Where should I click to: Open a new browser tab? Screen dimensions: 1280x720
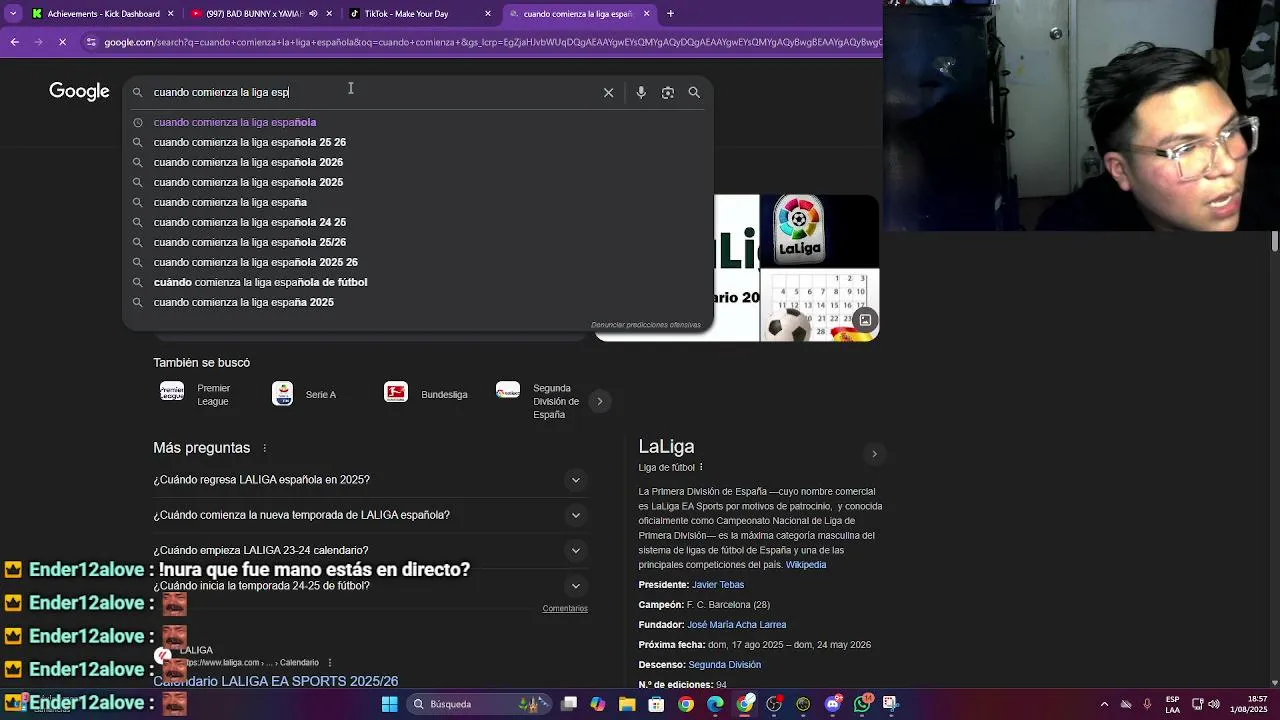[670, 14]
